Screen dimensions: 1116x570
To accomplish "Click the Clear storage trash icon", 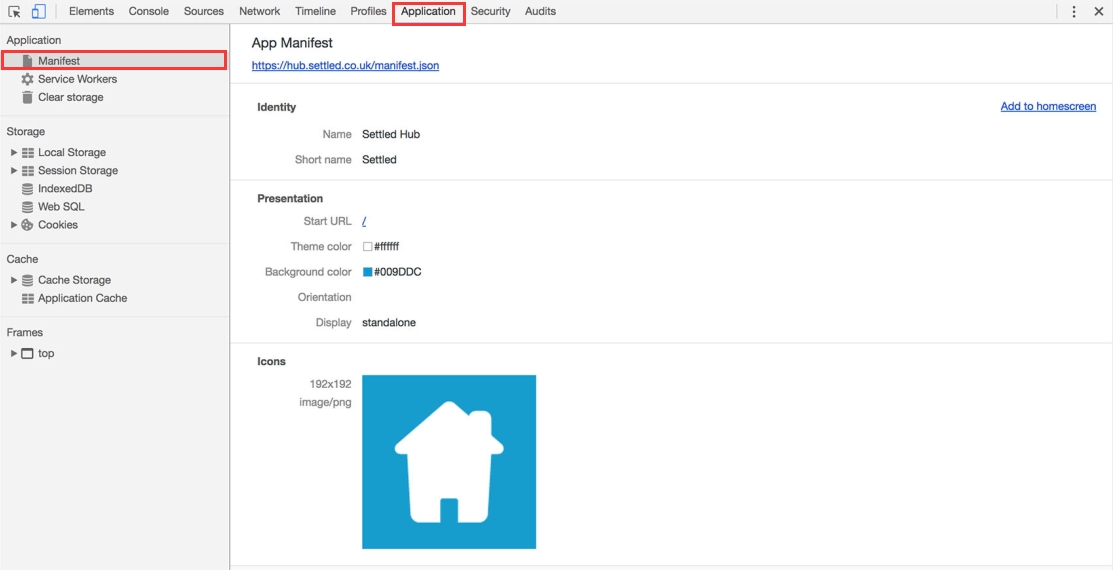I will pos(27,97).
